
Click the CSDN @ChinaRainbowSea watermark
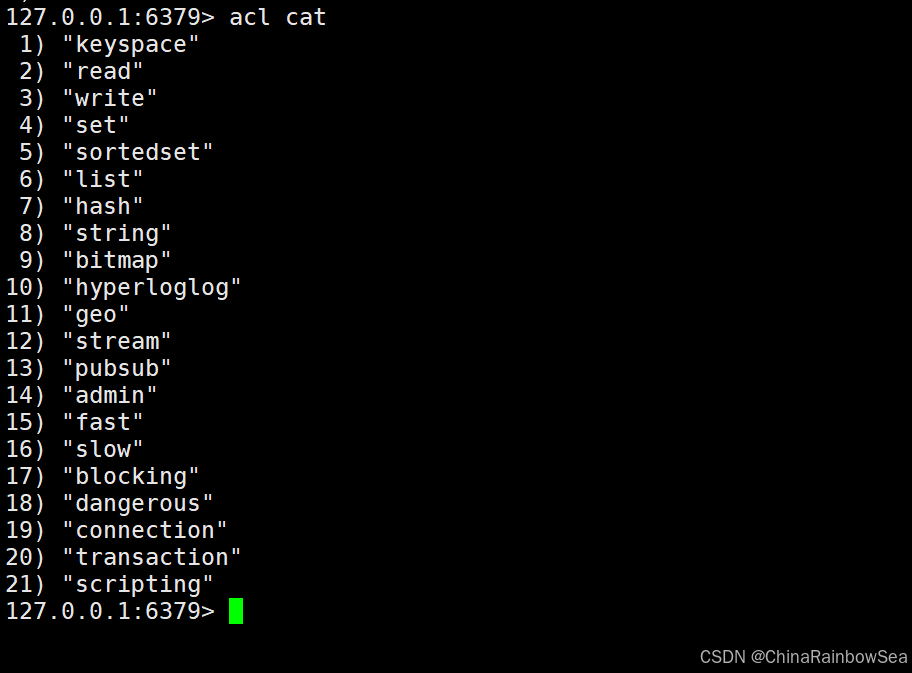[x=804, y=657]
